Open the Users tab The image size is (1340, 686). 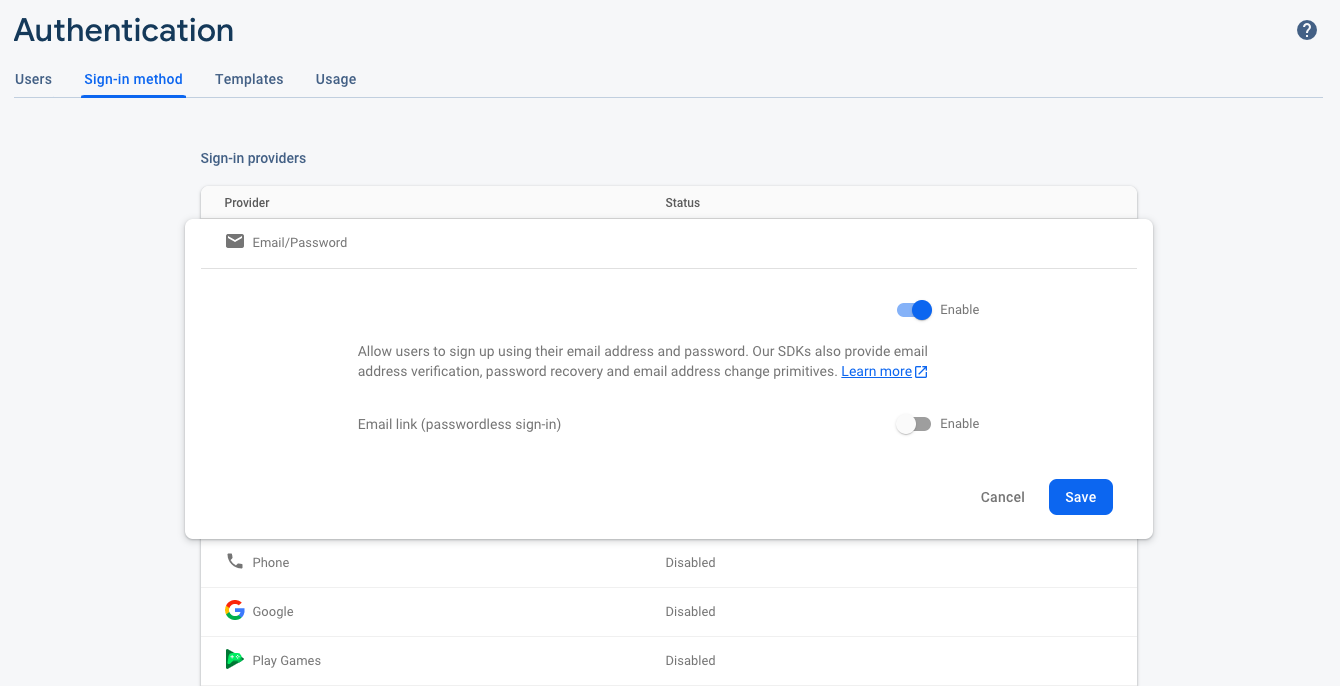[33, 79]
